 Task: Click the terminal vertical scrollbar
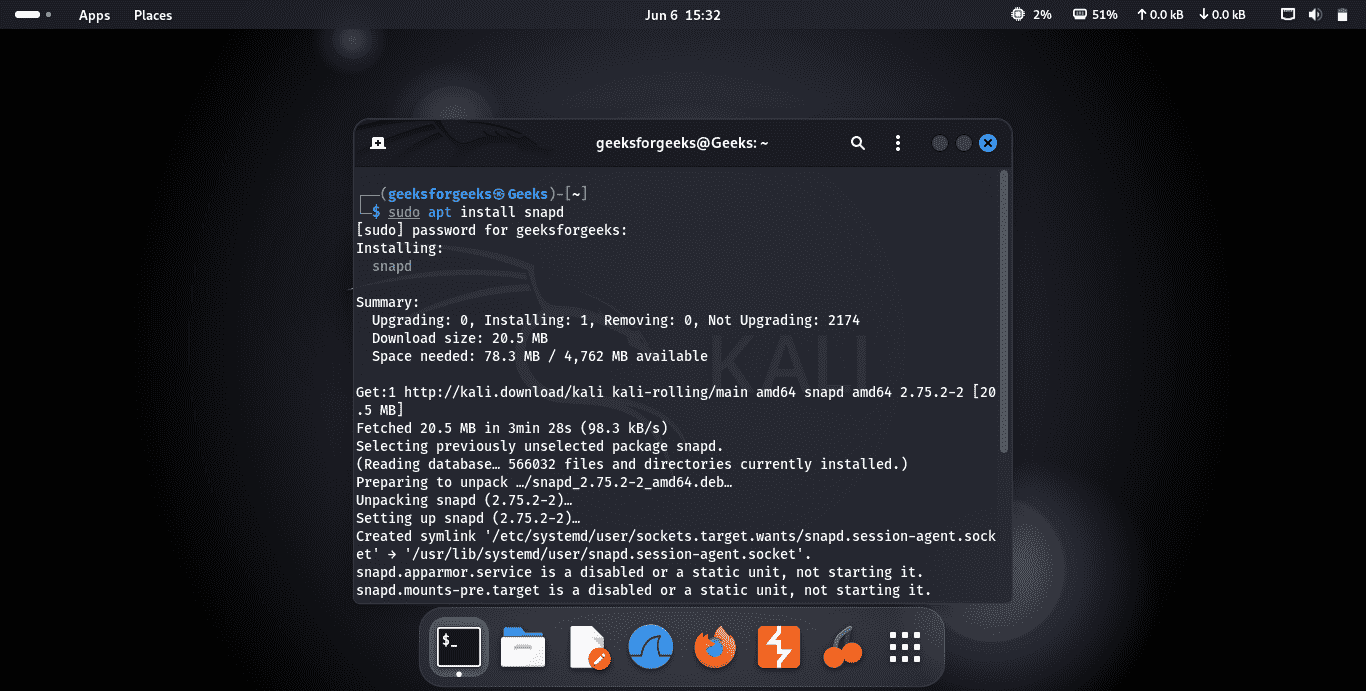coord(1004,310)
